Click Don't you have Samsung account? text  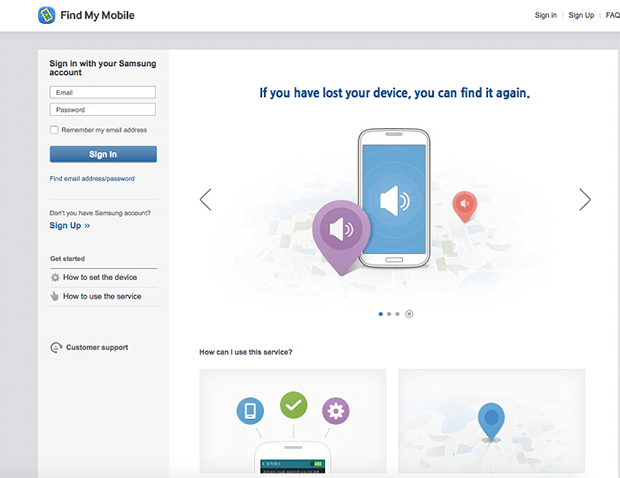click(x=100, y=213)
